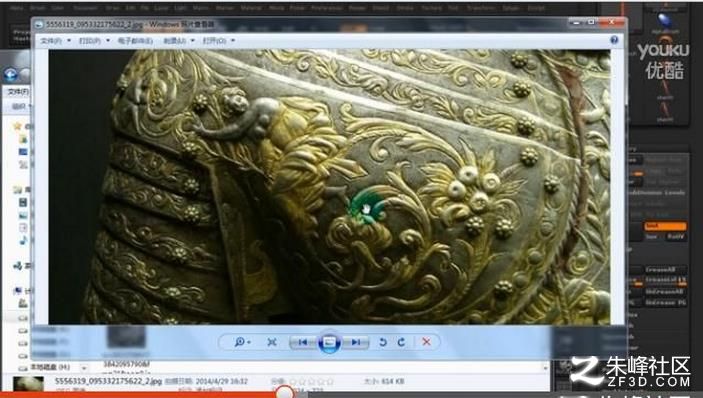The width and height of the screenshot is (703, 398).
Task: Click the video progress slider knob
Action: pyautogui.click(x=284, y=393)
